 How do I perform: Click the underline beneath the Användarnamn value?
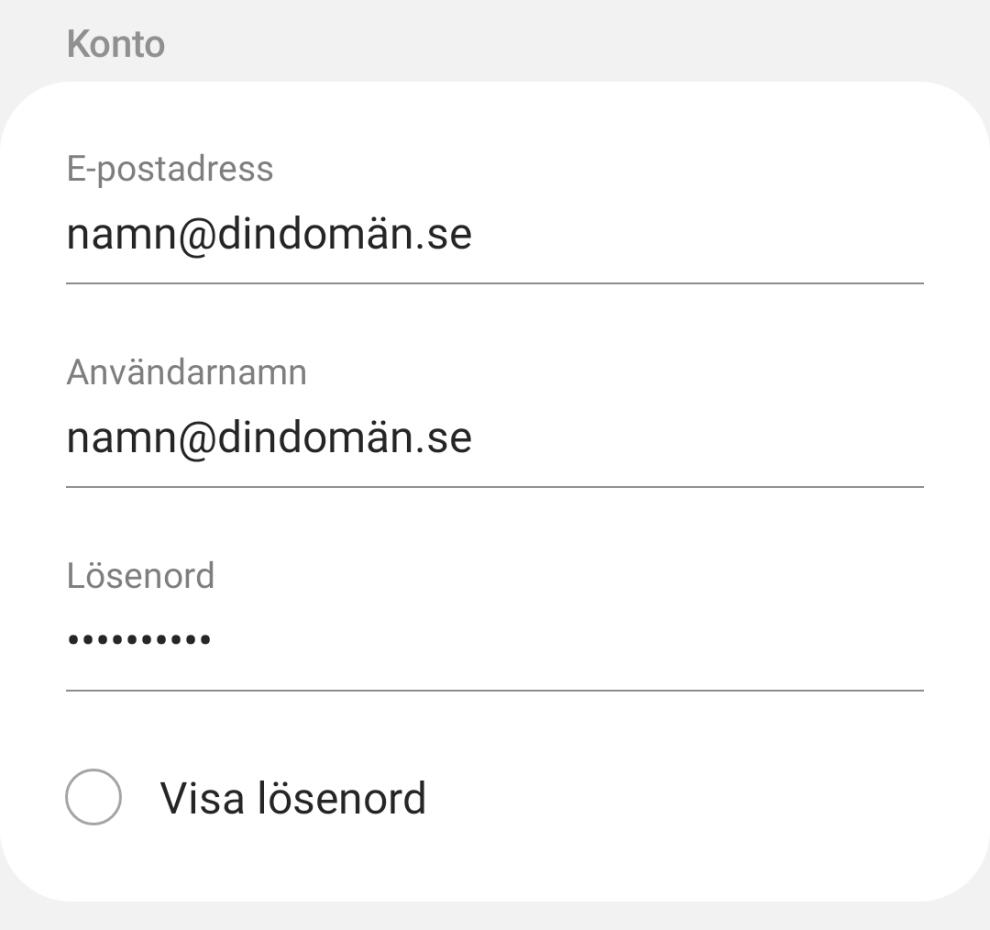tap(495, 487)
